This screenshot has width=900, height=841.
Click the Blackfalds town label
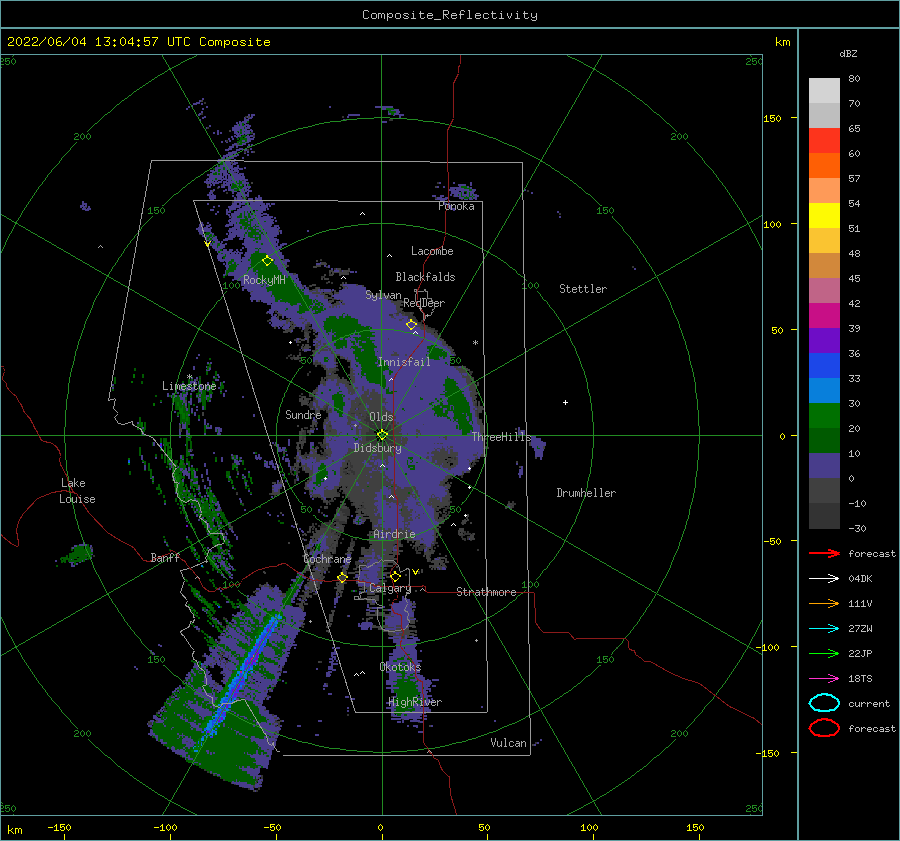pos(425,277)
